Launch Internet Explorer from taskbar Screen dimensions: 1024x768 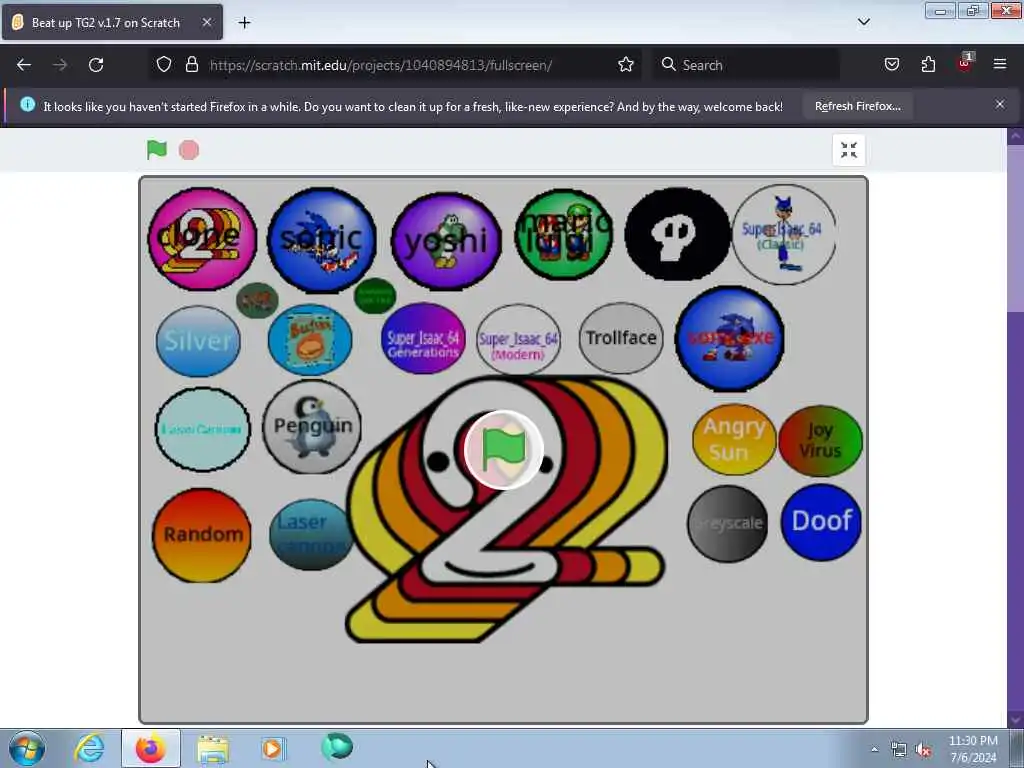click(x=89, y=748)
